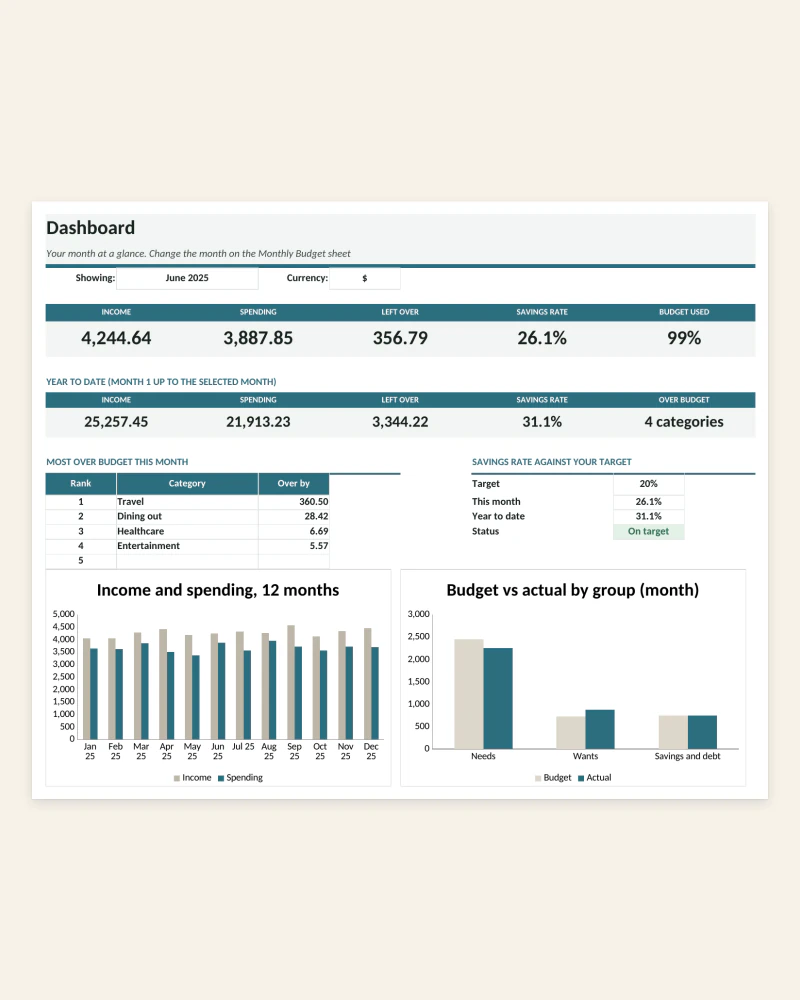Click Savings rate against your target heading

pyautogui.click(x=552, y=462)
